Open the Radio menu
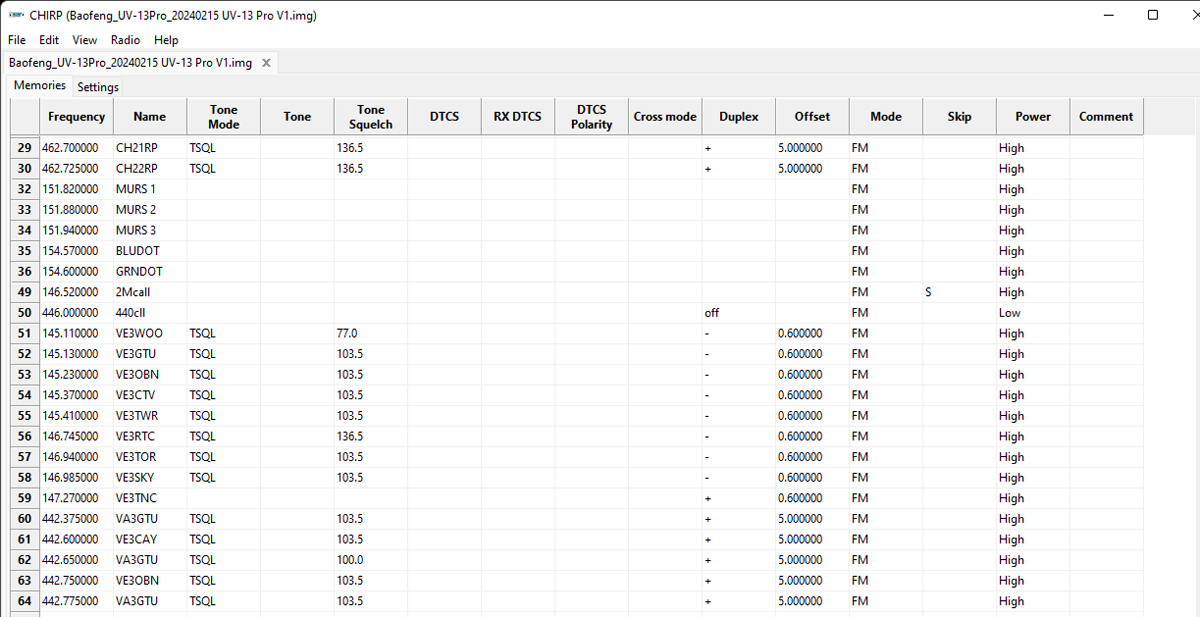Screen dimensions: 1200x617 click(x=126, y=40)
